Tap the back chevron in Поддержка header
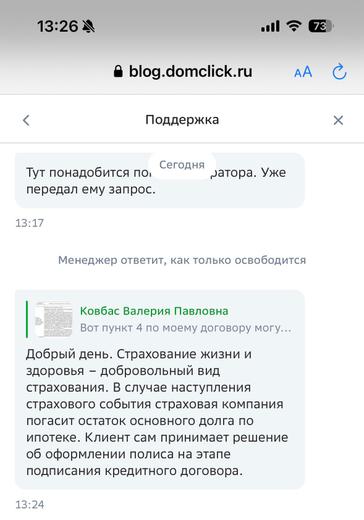The height and width of the screenshot is (520, 364). [x=26, y=120]
